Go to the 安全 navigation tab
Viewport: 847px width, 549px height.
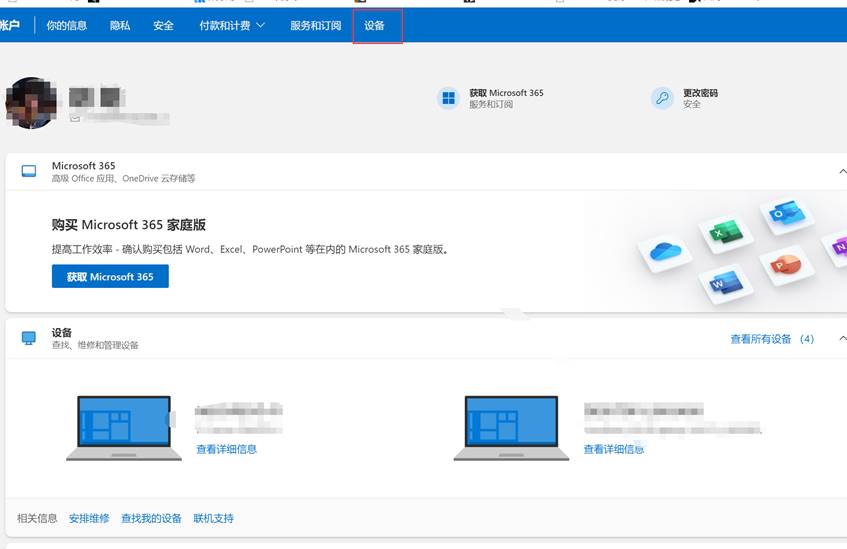(x=163, y=25)
